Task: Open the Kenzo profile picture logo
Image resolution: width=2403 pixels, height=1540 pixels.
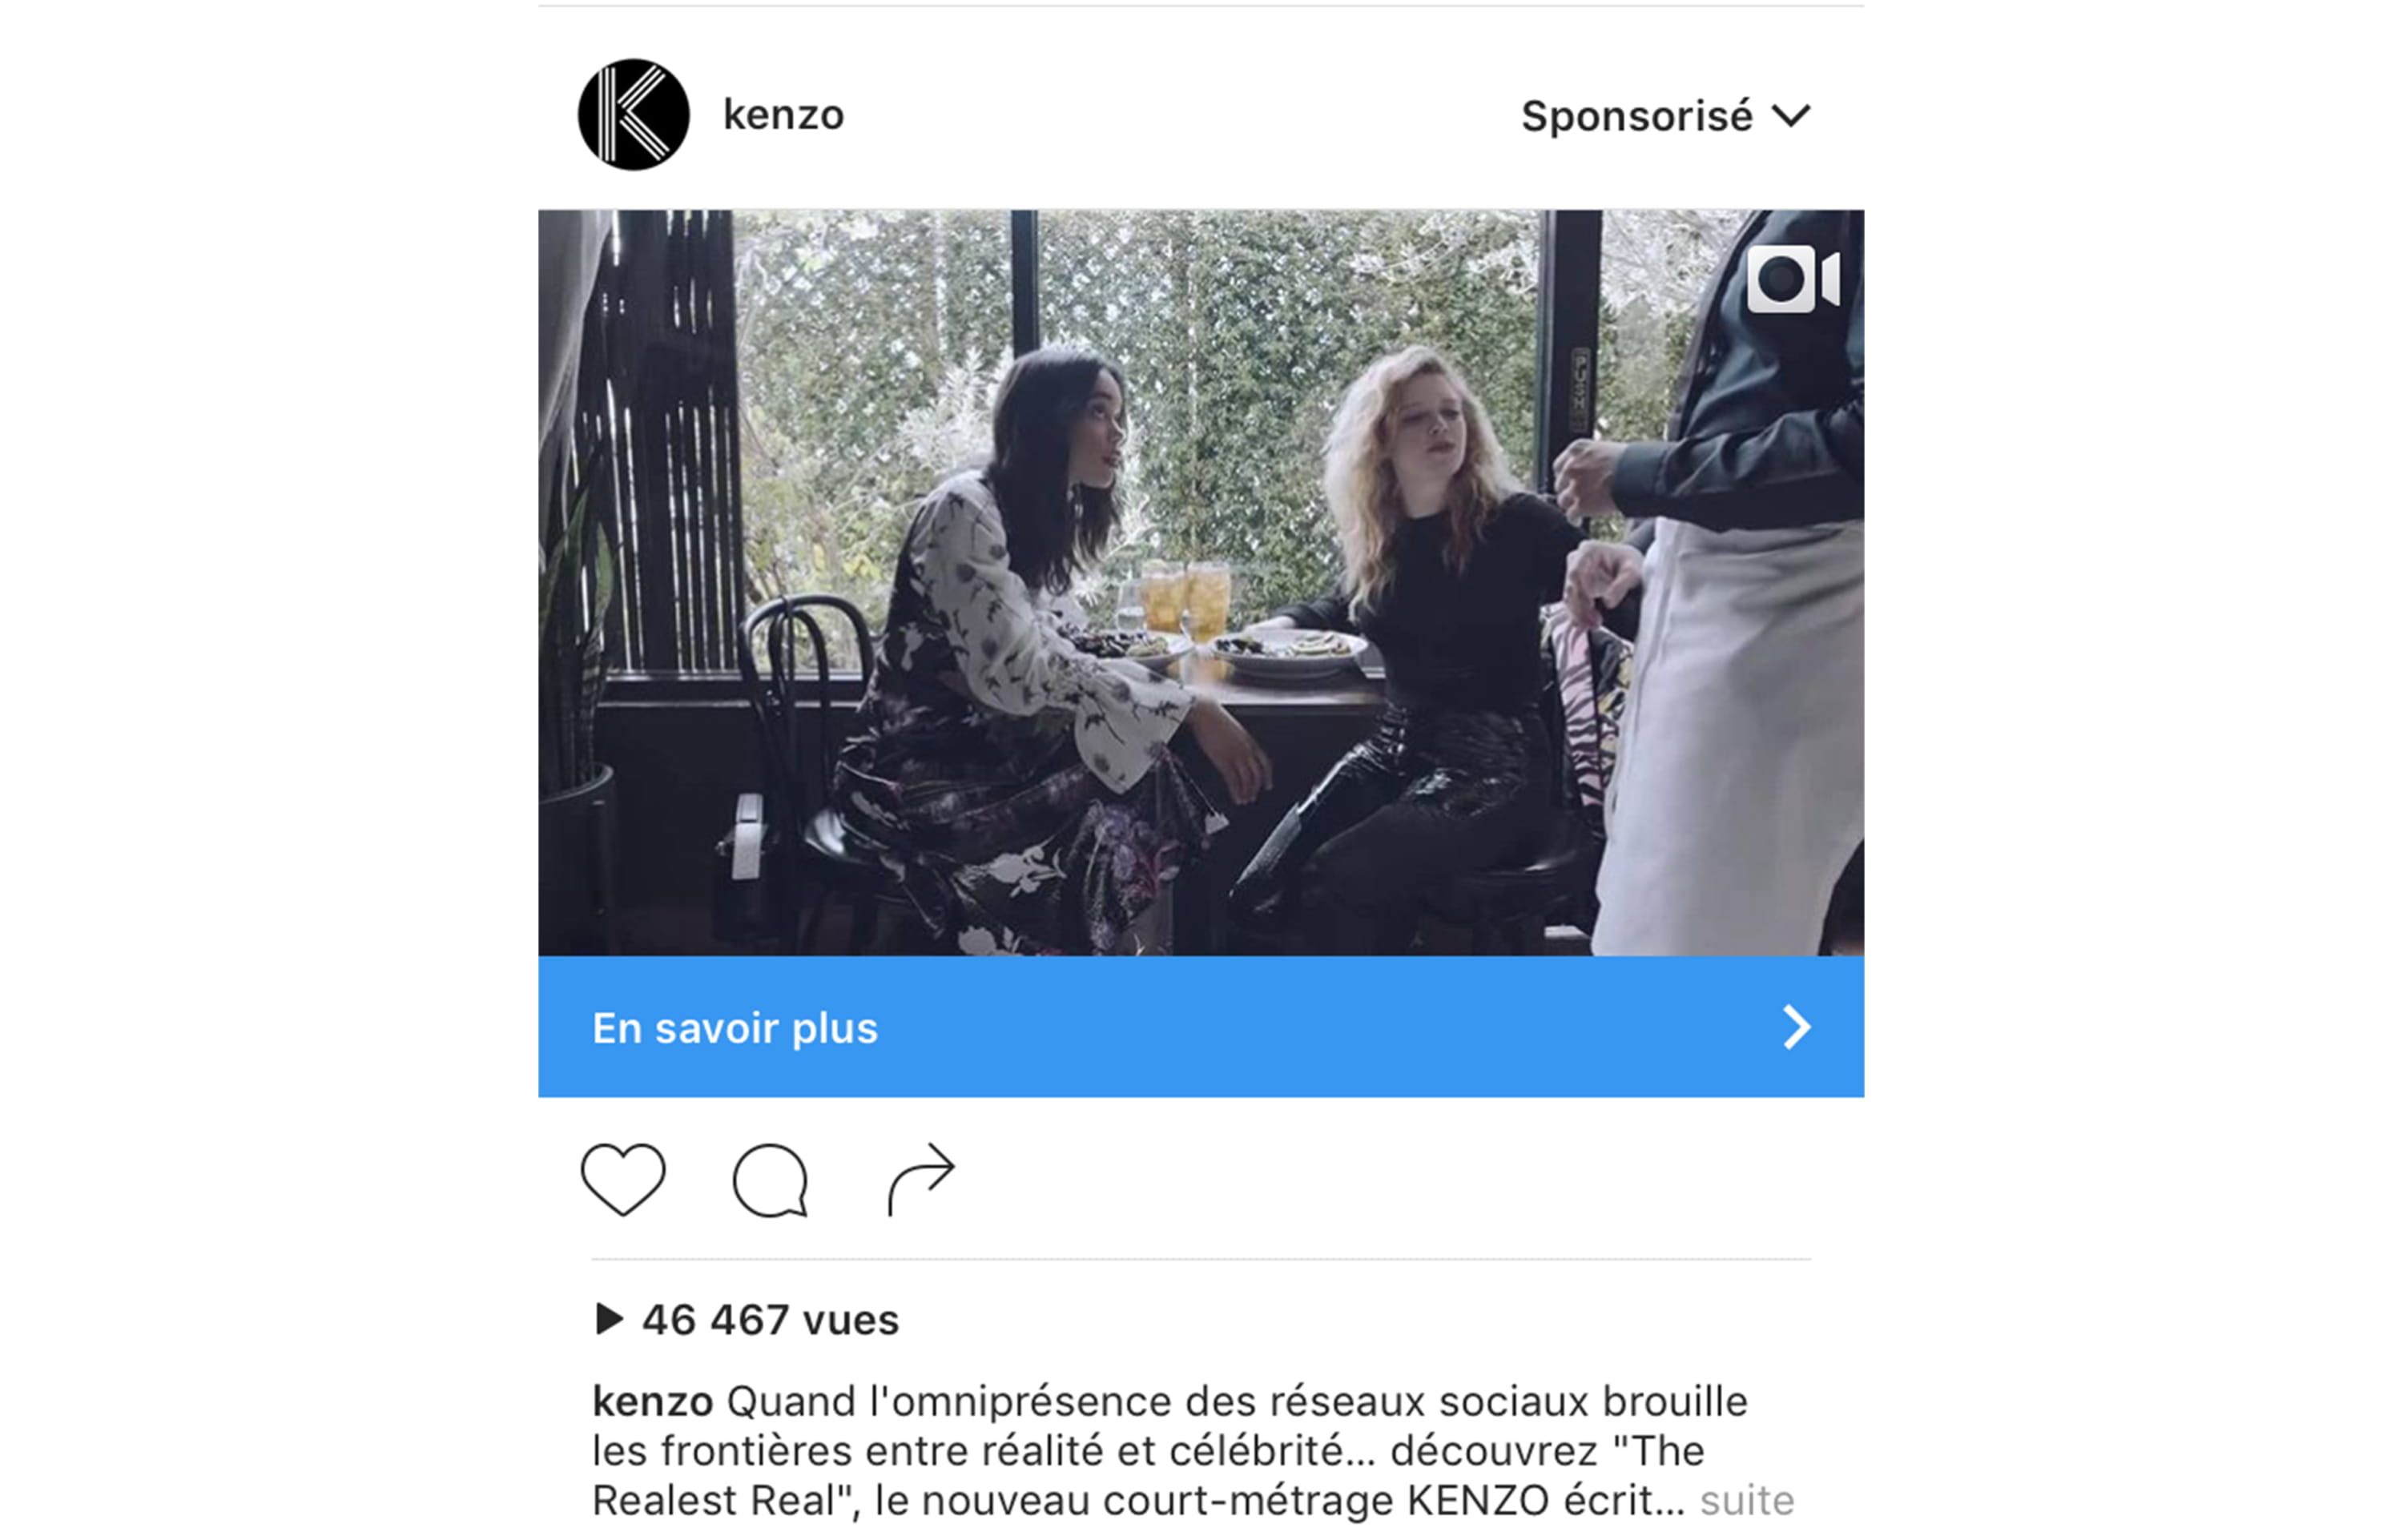Action: pos(633,115)
